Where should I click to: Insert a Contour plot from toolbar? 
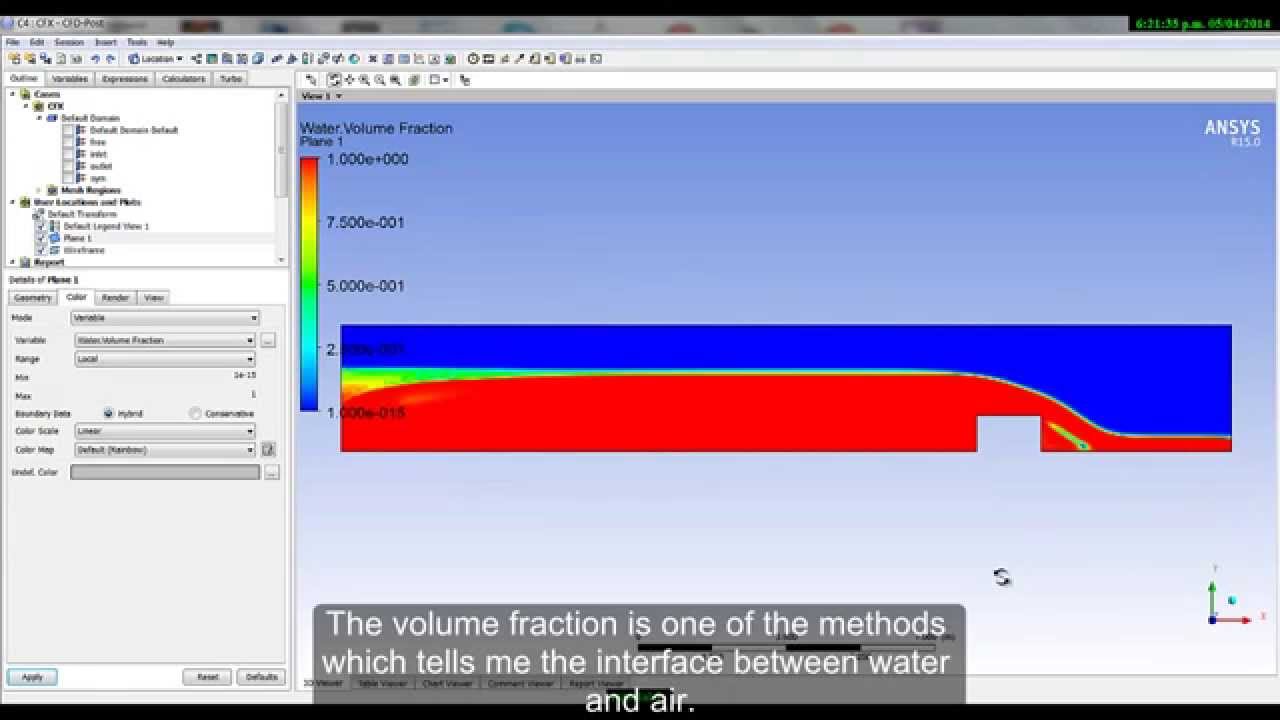(211, 59)
